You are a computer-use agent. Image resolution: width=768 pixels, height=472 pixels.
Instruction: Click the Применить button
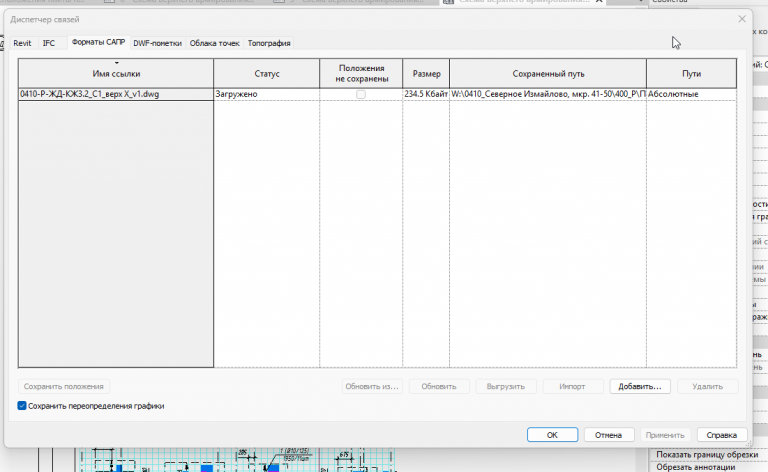click(665, 435)
